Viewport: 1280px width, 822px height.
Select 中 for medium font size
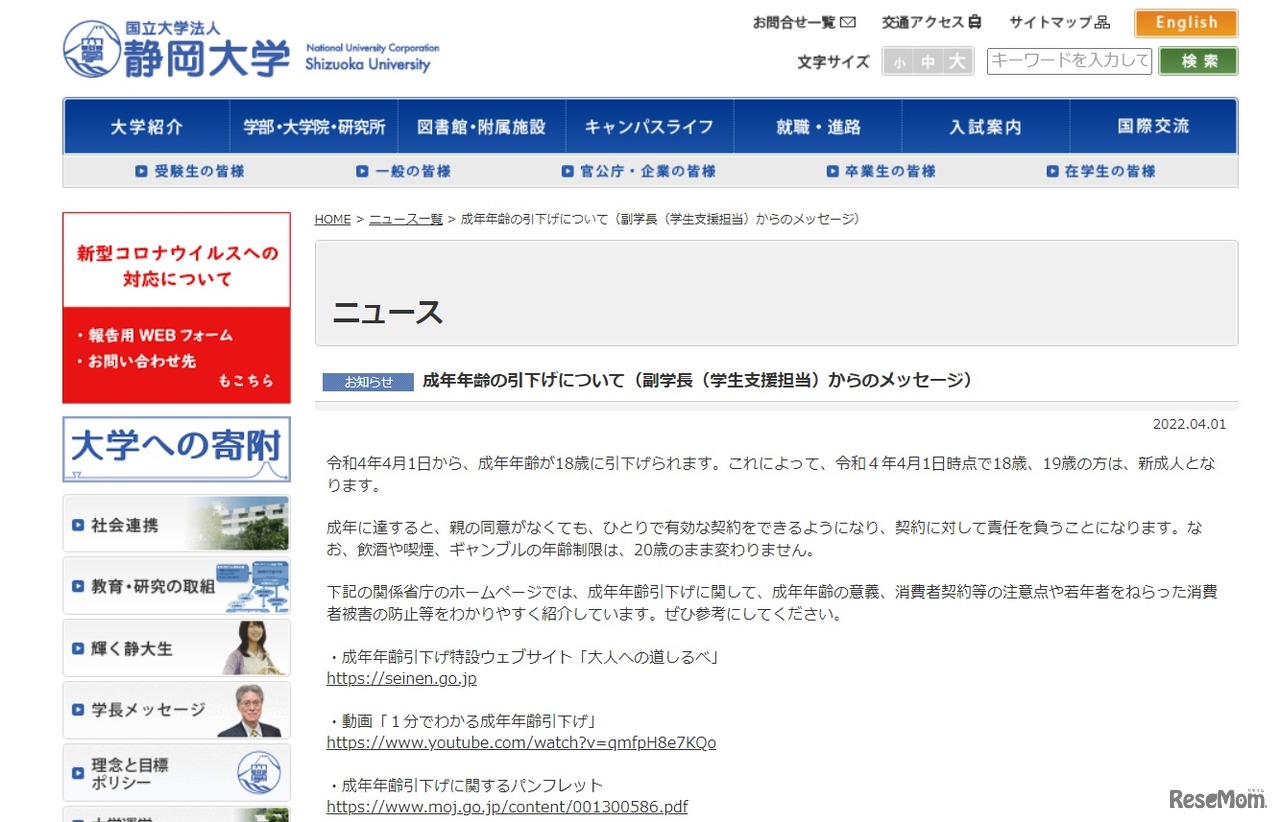point(927,60)
